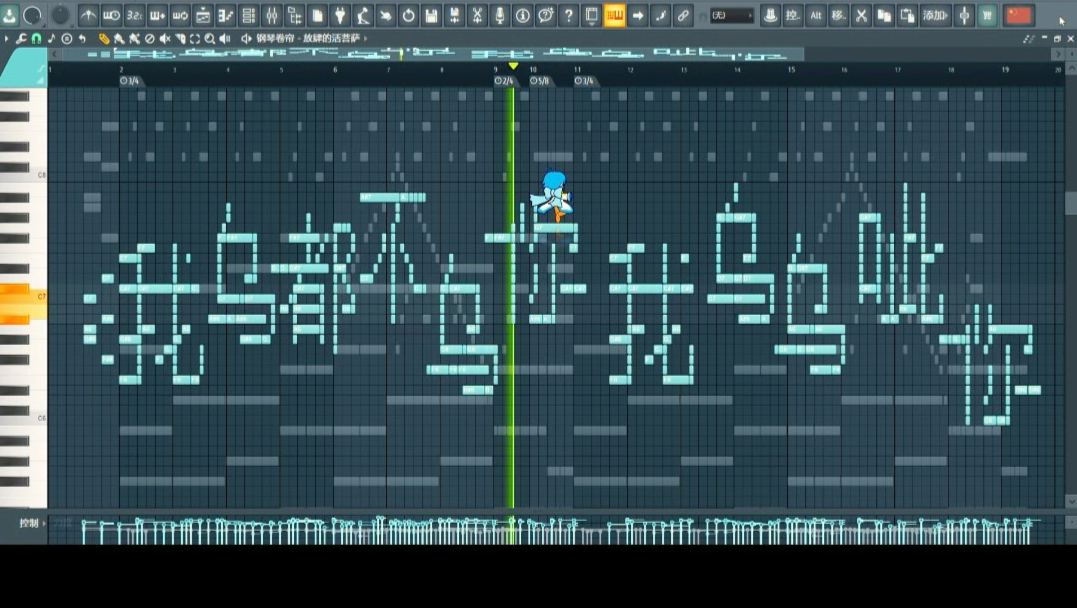Viewport: 1077px width, 608px height.
Task: Click the metronome toolbar icon
Action: (89, 15)
